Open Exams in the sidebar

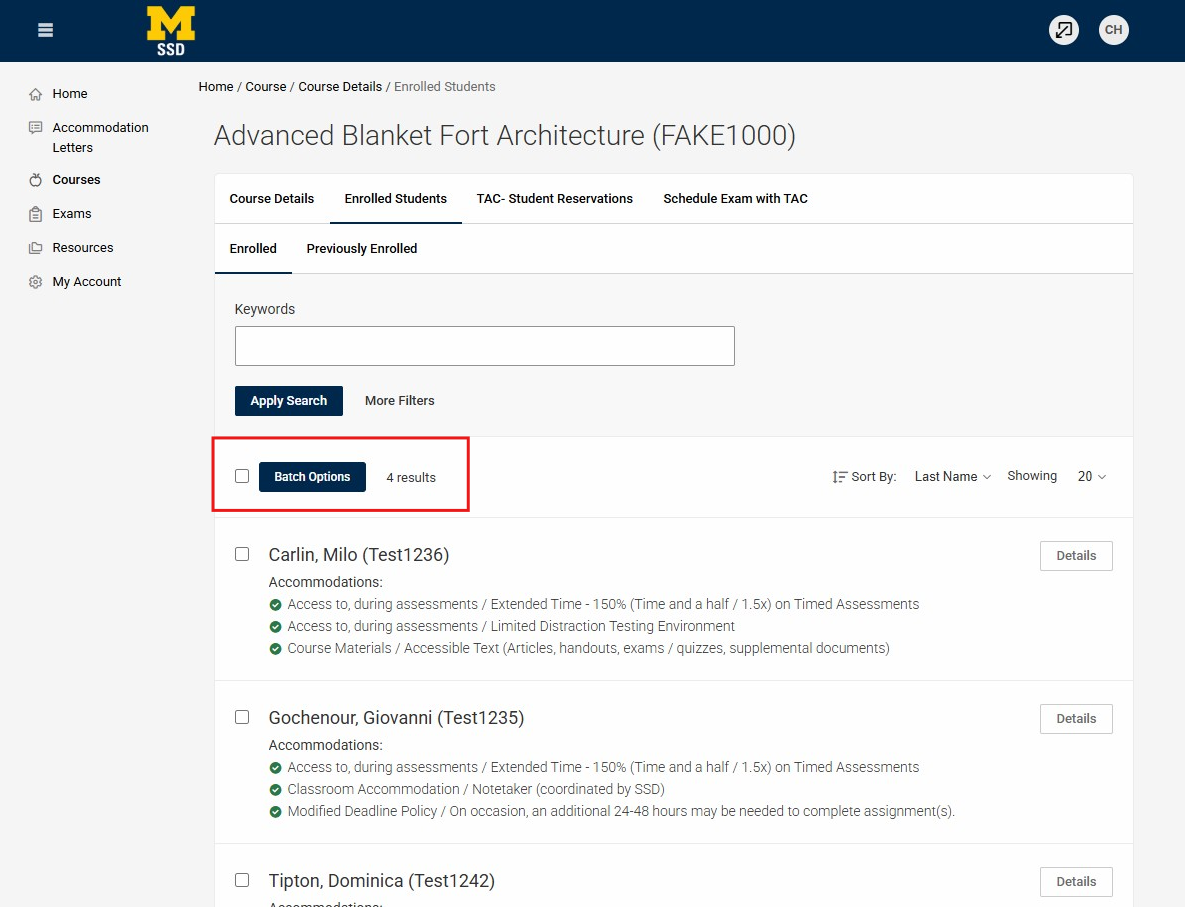click(72, 214)
